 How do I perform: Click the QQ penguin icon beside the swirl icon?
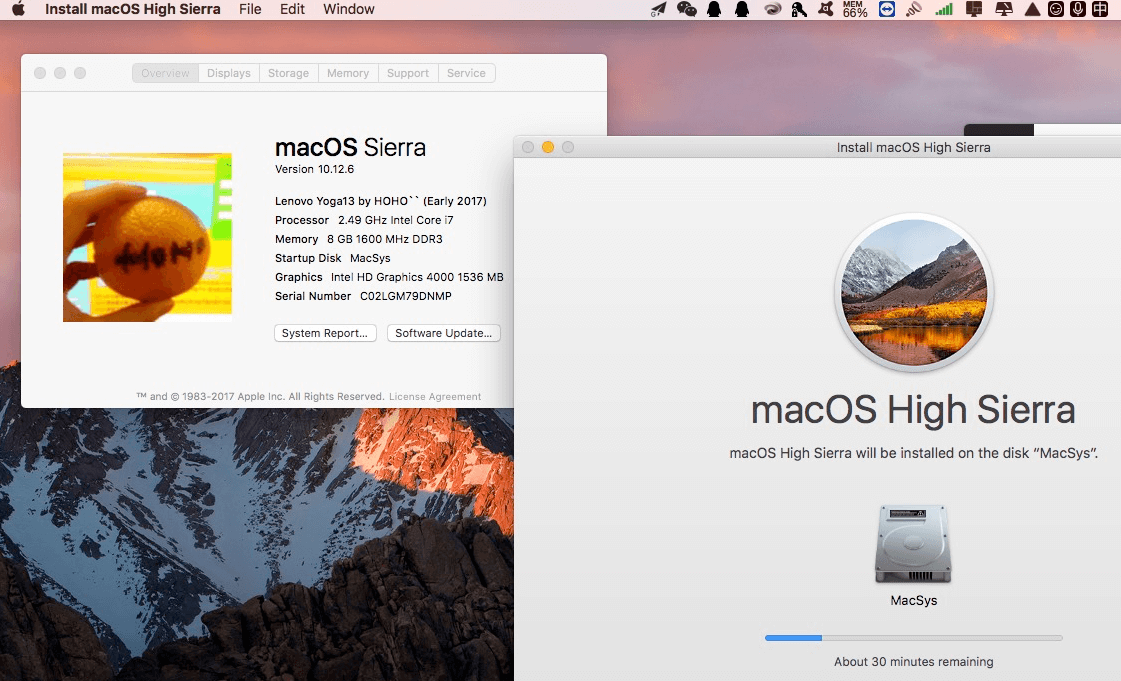click(742, 9)
